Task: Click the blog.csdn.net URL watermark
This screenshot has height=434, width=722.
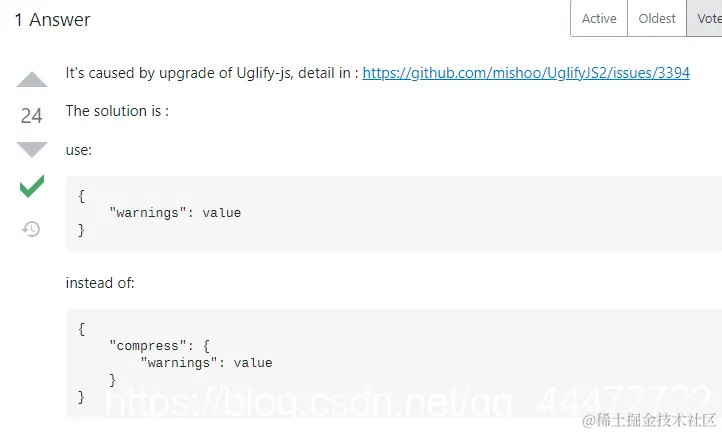Action: point(408,401)
